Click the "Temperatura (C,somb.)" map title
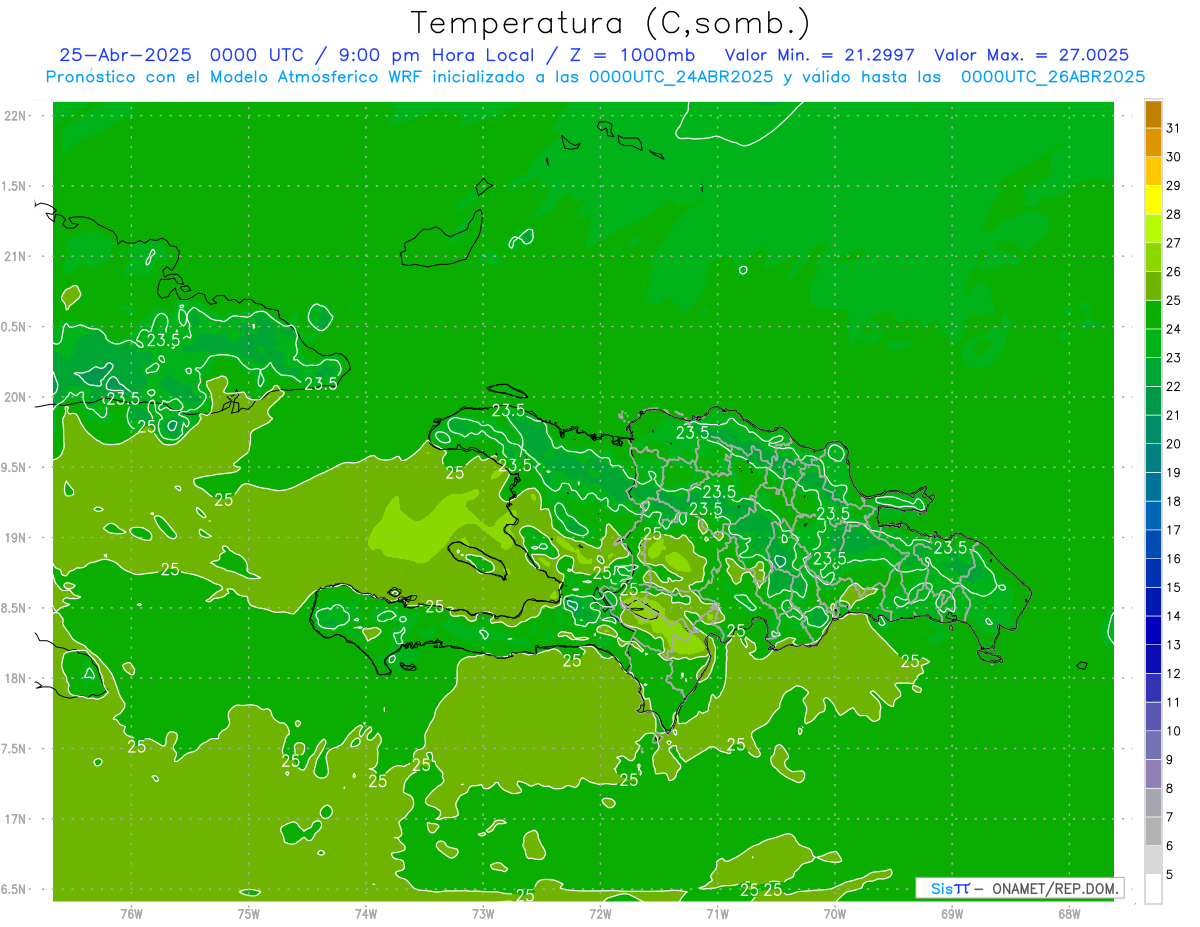 pos(611,22)
